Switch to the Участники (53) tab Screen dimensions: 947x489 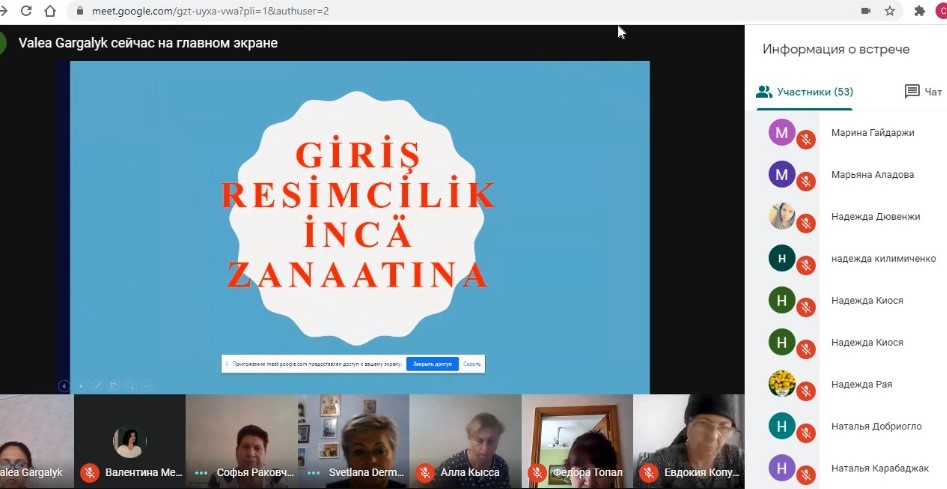(x=805, y=92)
